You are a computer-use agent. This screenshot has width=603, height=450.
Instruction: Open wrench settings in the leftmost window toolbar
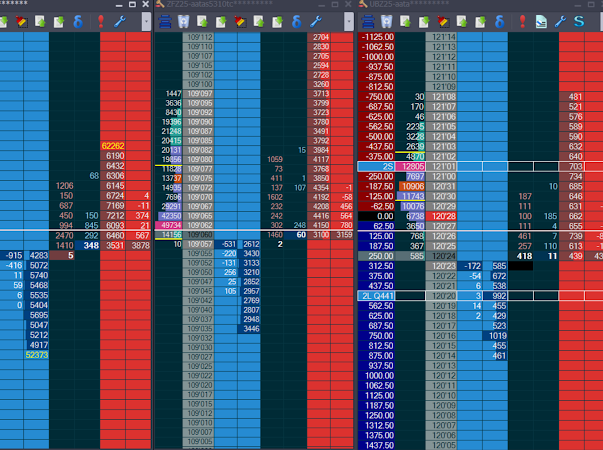[x=120, y=22]
